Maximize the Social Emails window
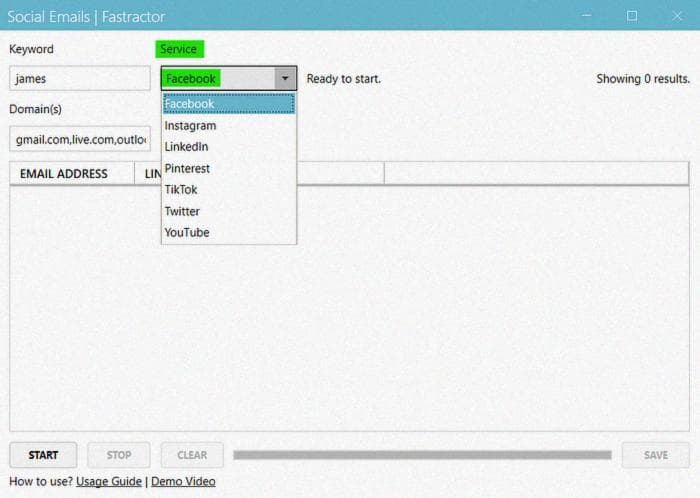The height and width of the screenshot is (498, 700). (x=632, y=16)
